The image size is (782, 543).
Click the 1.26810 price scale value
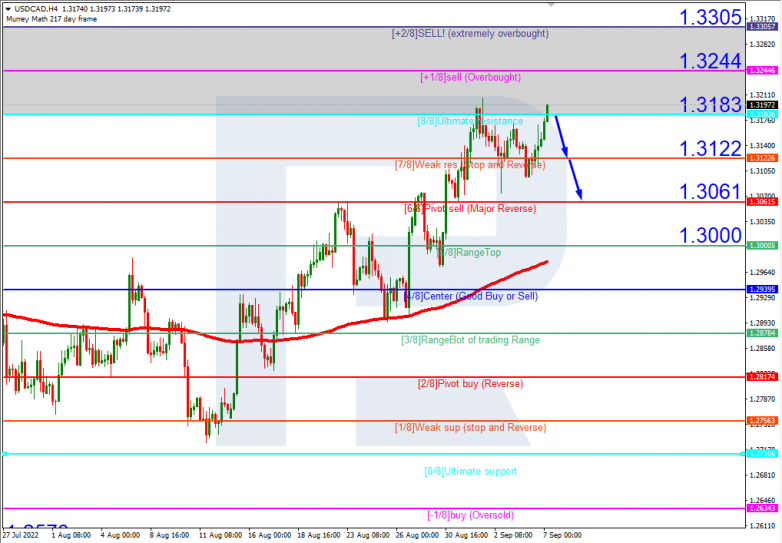point(763,475)
